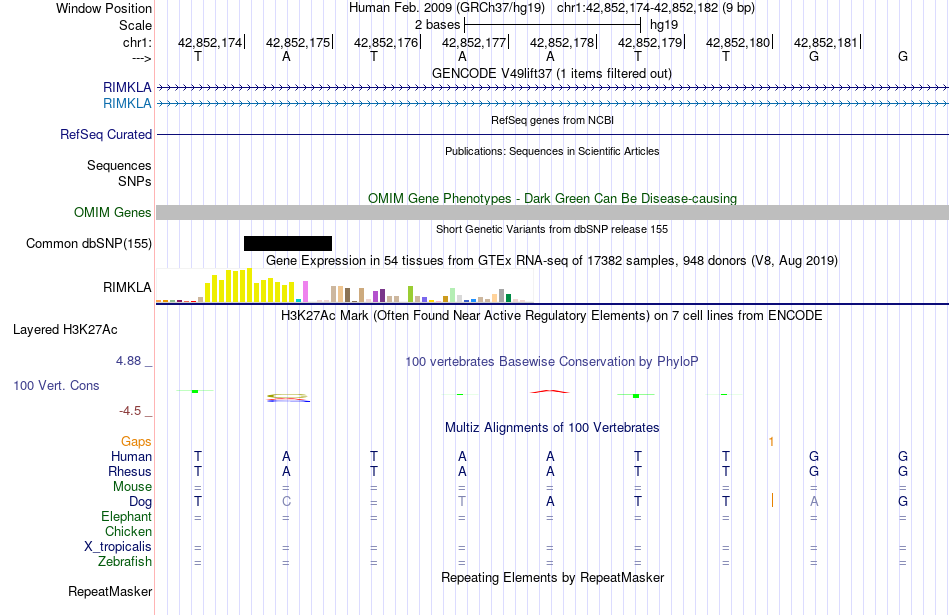Screen dimensions: 950x615
Task: Click the Human species label
Action: (x=131, y=457)
